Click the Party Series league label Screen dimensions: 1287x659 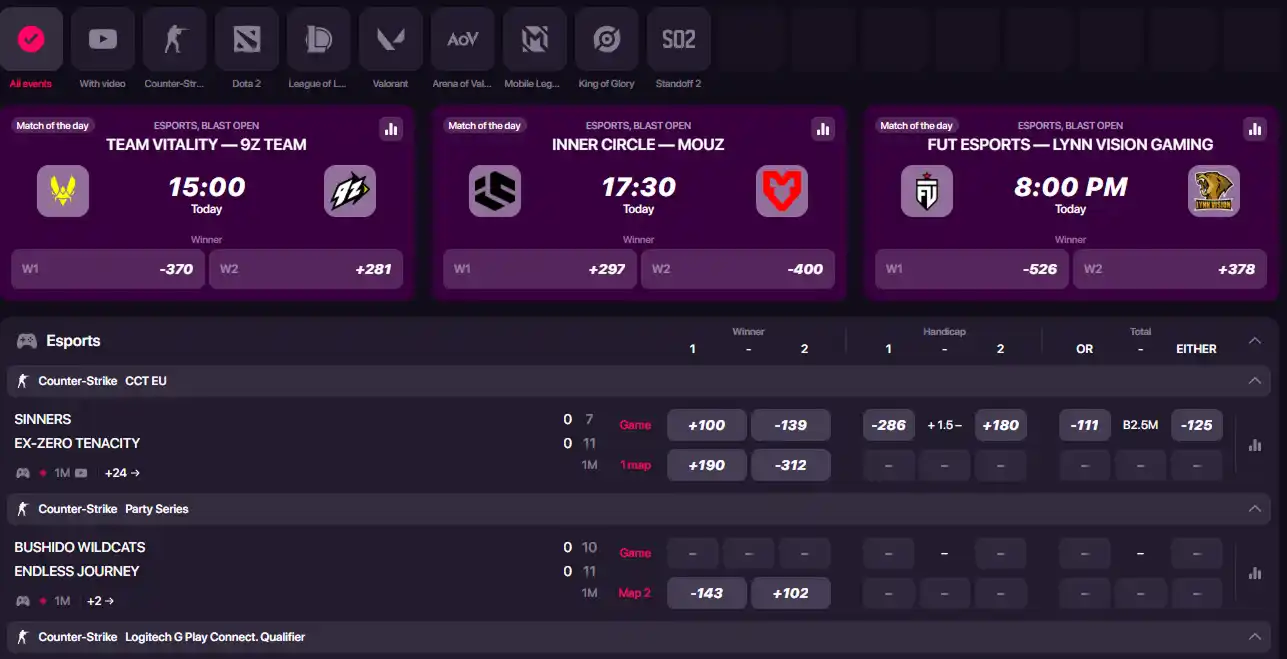(x=157, y=509)
